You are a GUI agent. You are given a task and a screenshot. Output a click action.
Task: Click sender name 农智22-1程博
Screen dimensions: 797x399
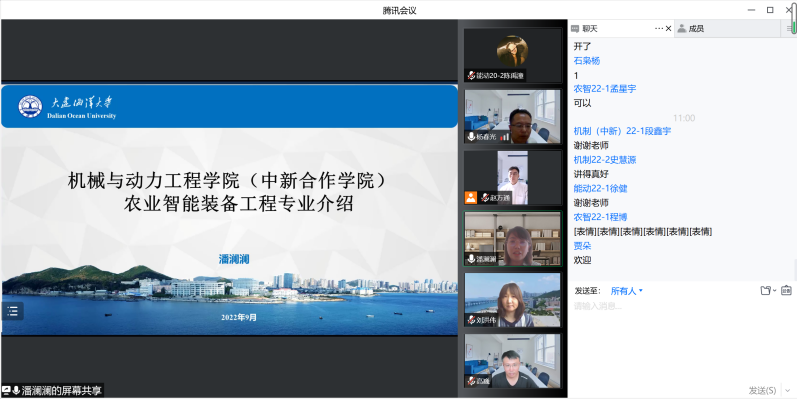[x=600, y=217]
